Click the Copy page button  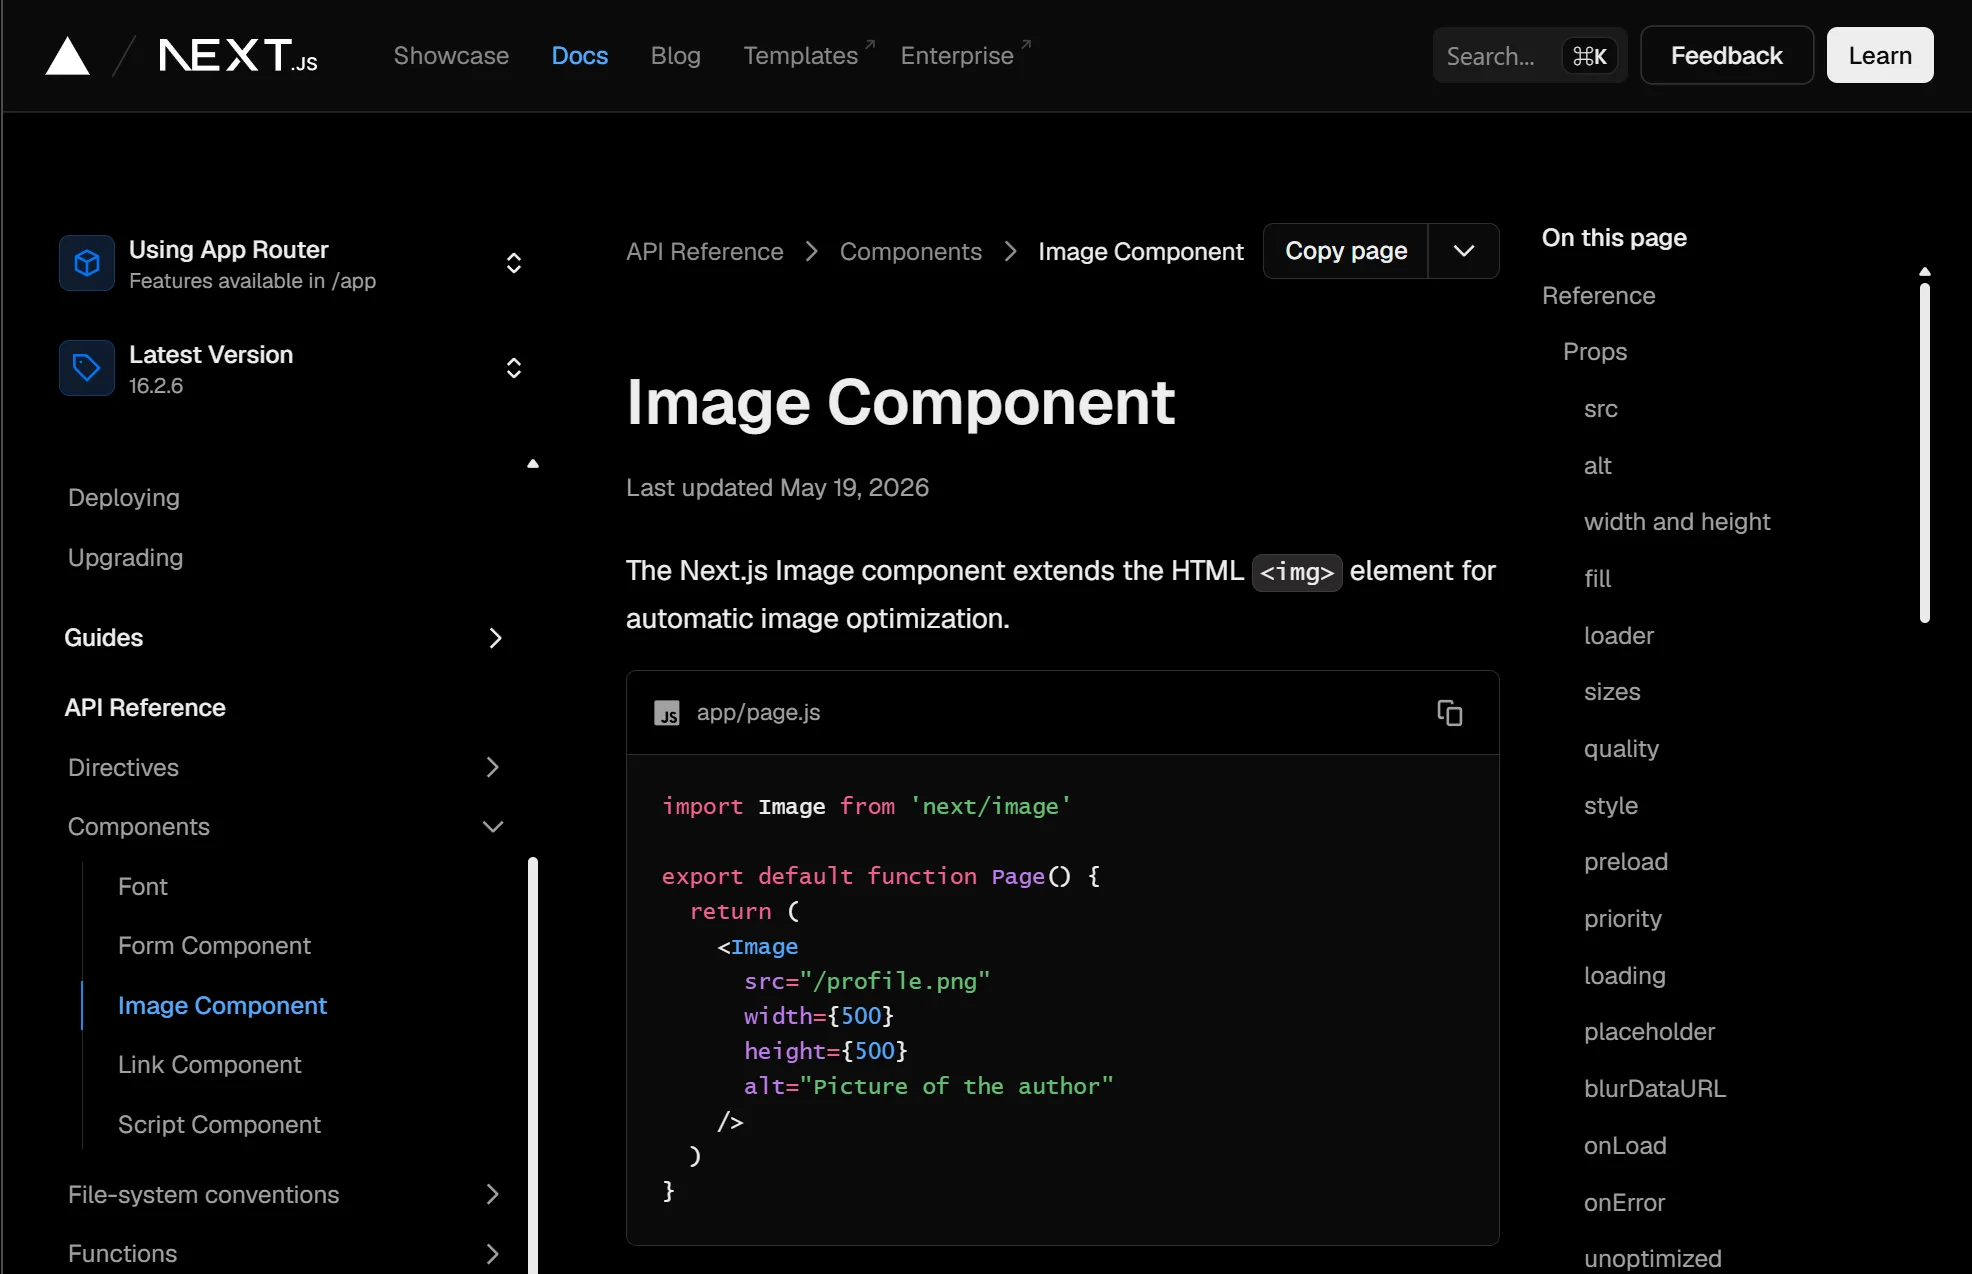point(1346,251)
